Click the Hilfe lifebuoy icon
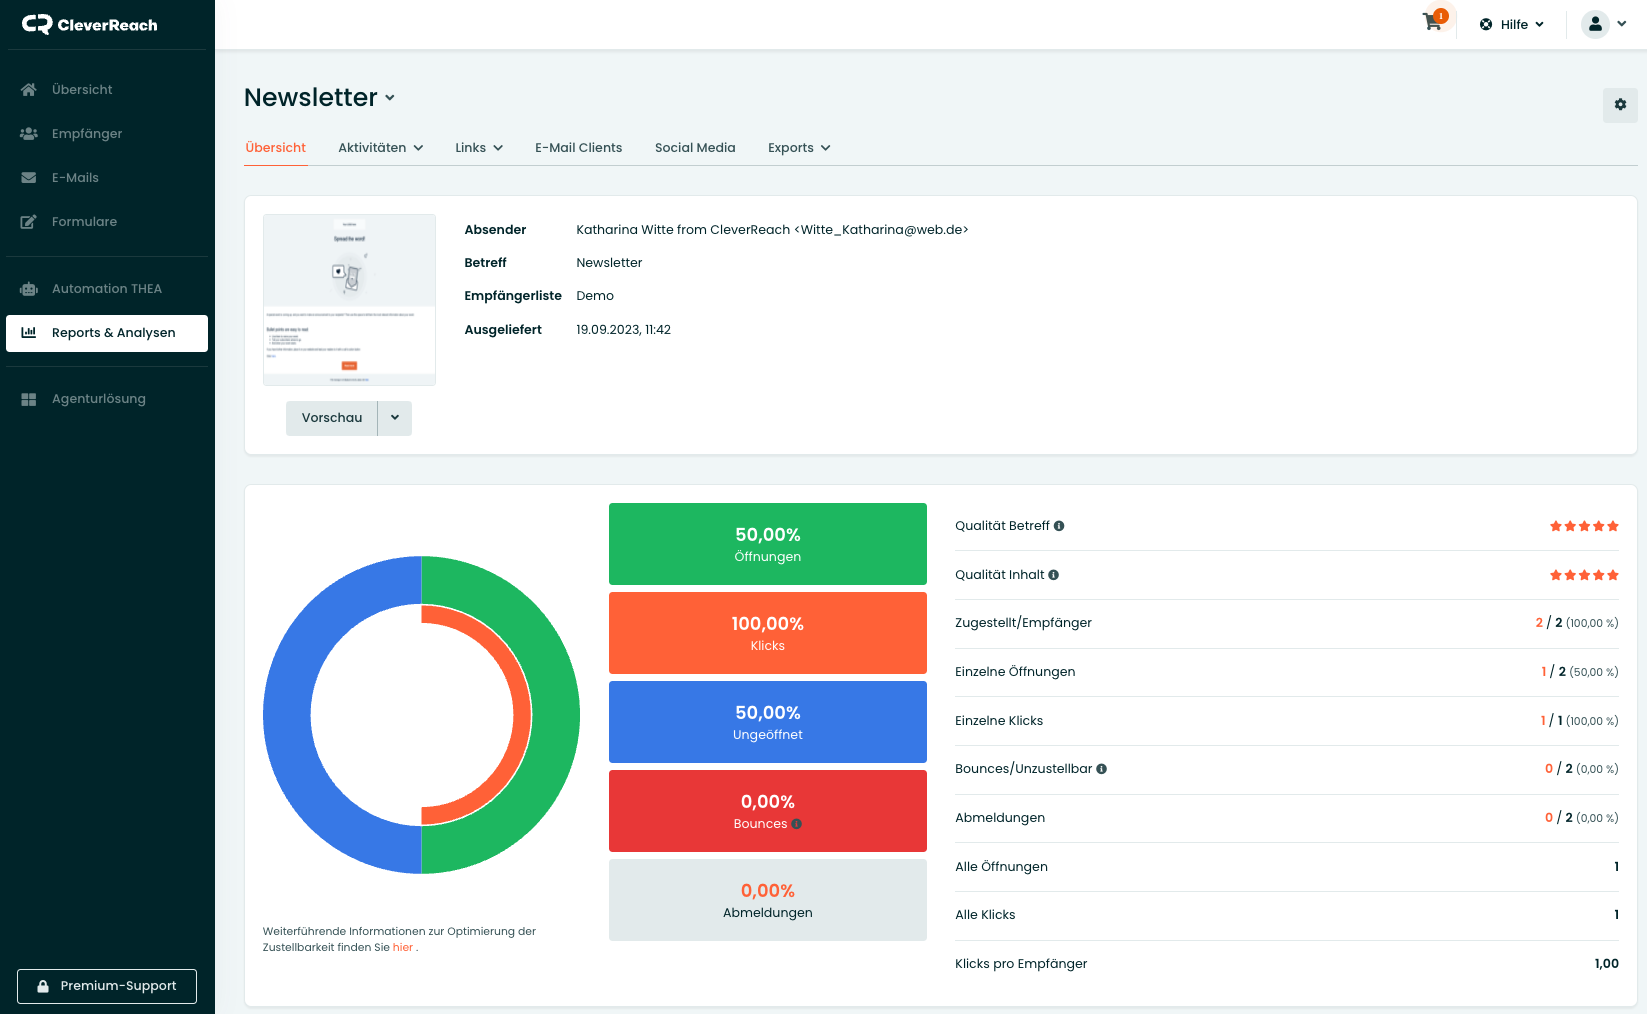The image size is (1647, 1014). pyautogui.click(x=1486, y=24)
